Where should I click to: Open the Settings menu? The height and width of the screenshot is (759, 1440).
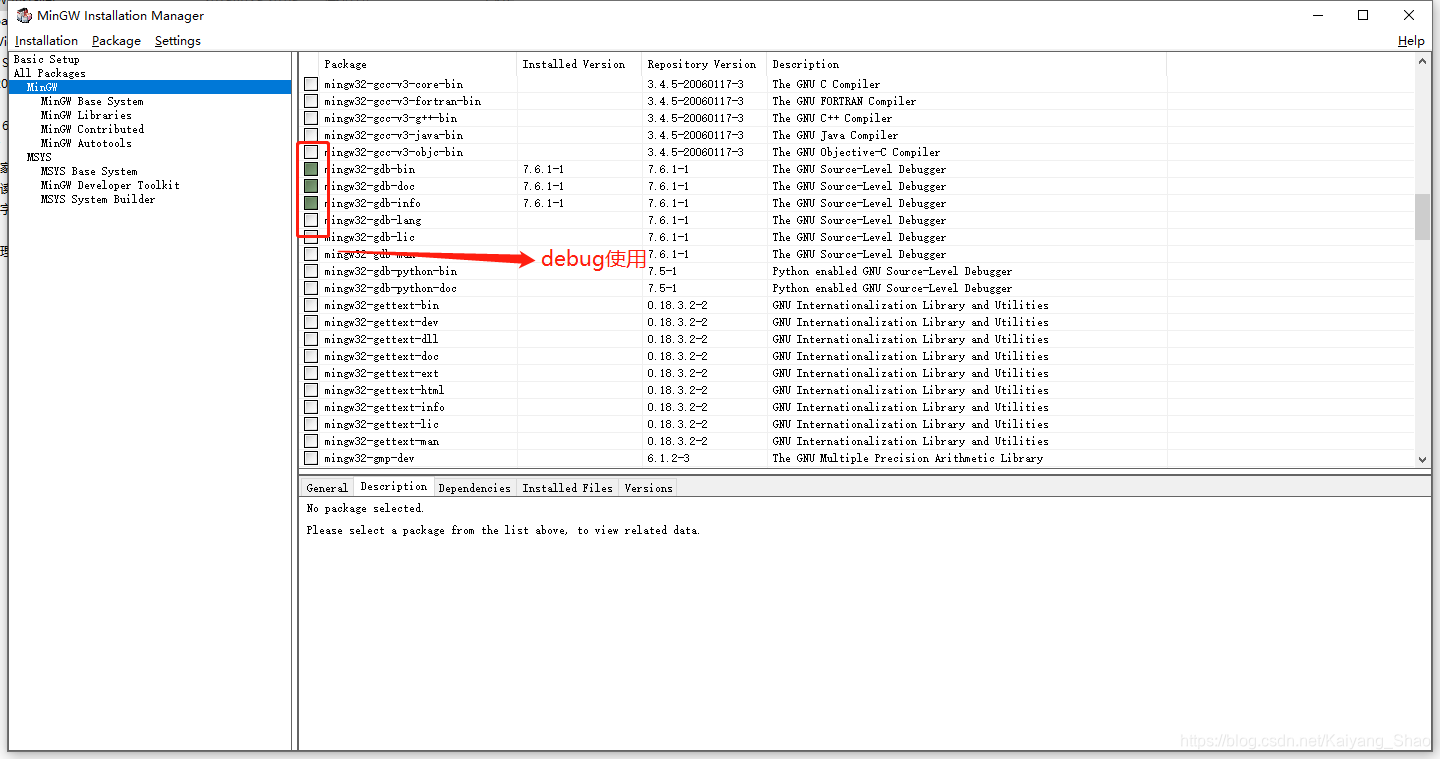click(x=178, y=41)
